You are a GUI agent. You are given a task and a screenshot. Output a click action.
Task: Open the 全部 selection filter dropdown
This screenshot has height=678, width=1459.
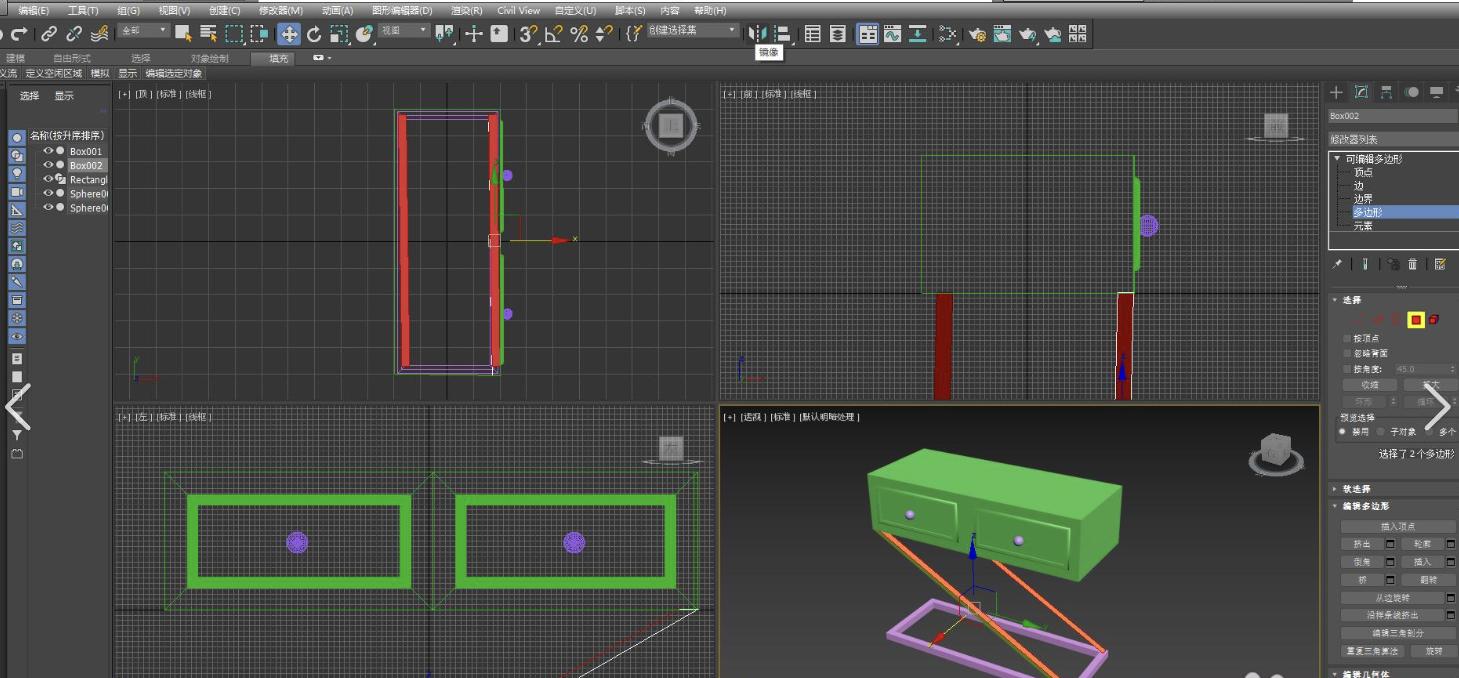144,31
